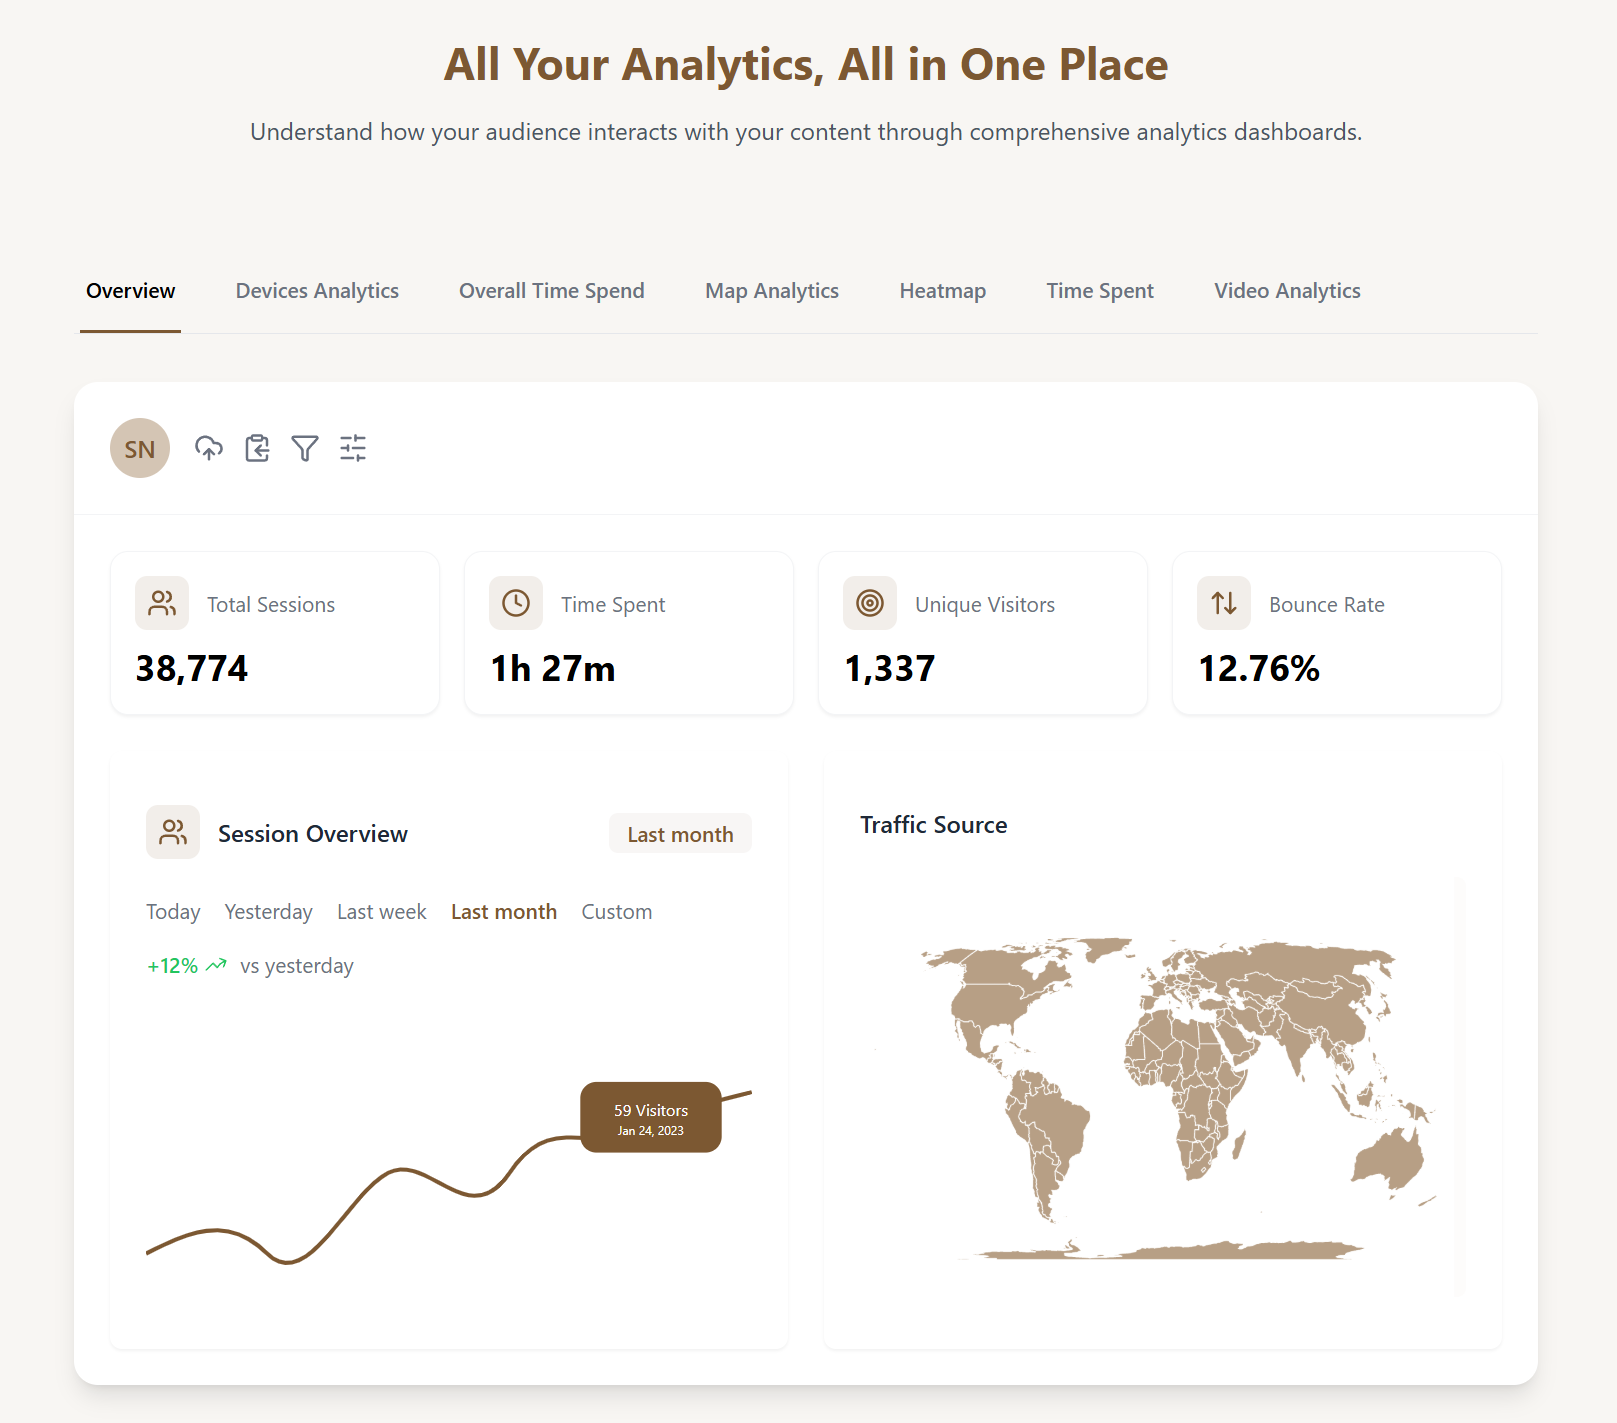Click the Time Spent clock icon
The width and height of the screenshot is (1617, 1423).
click(516, 603)
